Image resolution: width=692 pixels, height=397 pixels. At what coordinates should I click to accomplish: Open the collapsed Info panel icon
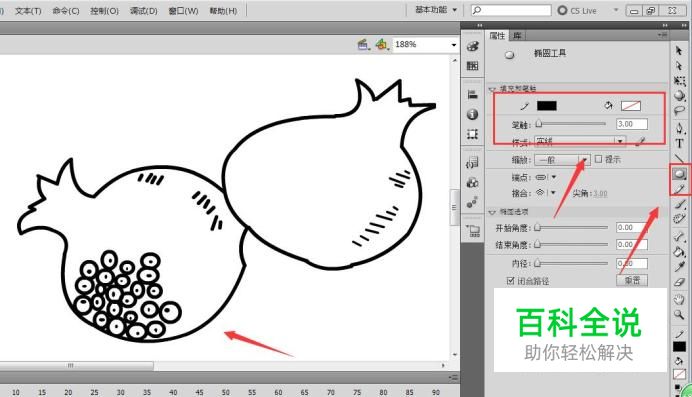point(473,114)
